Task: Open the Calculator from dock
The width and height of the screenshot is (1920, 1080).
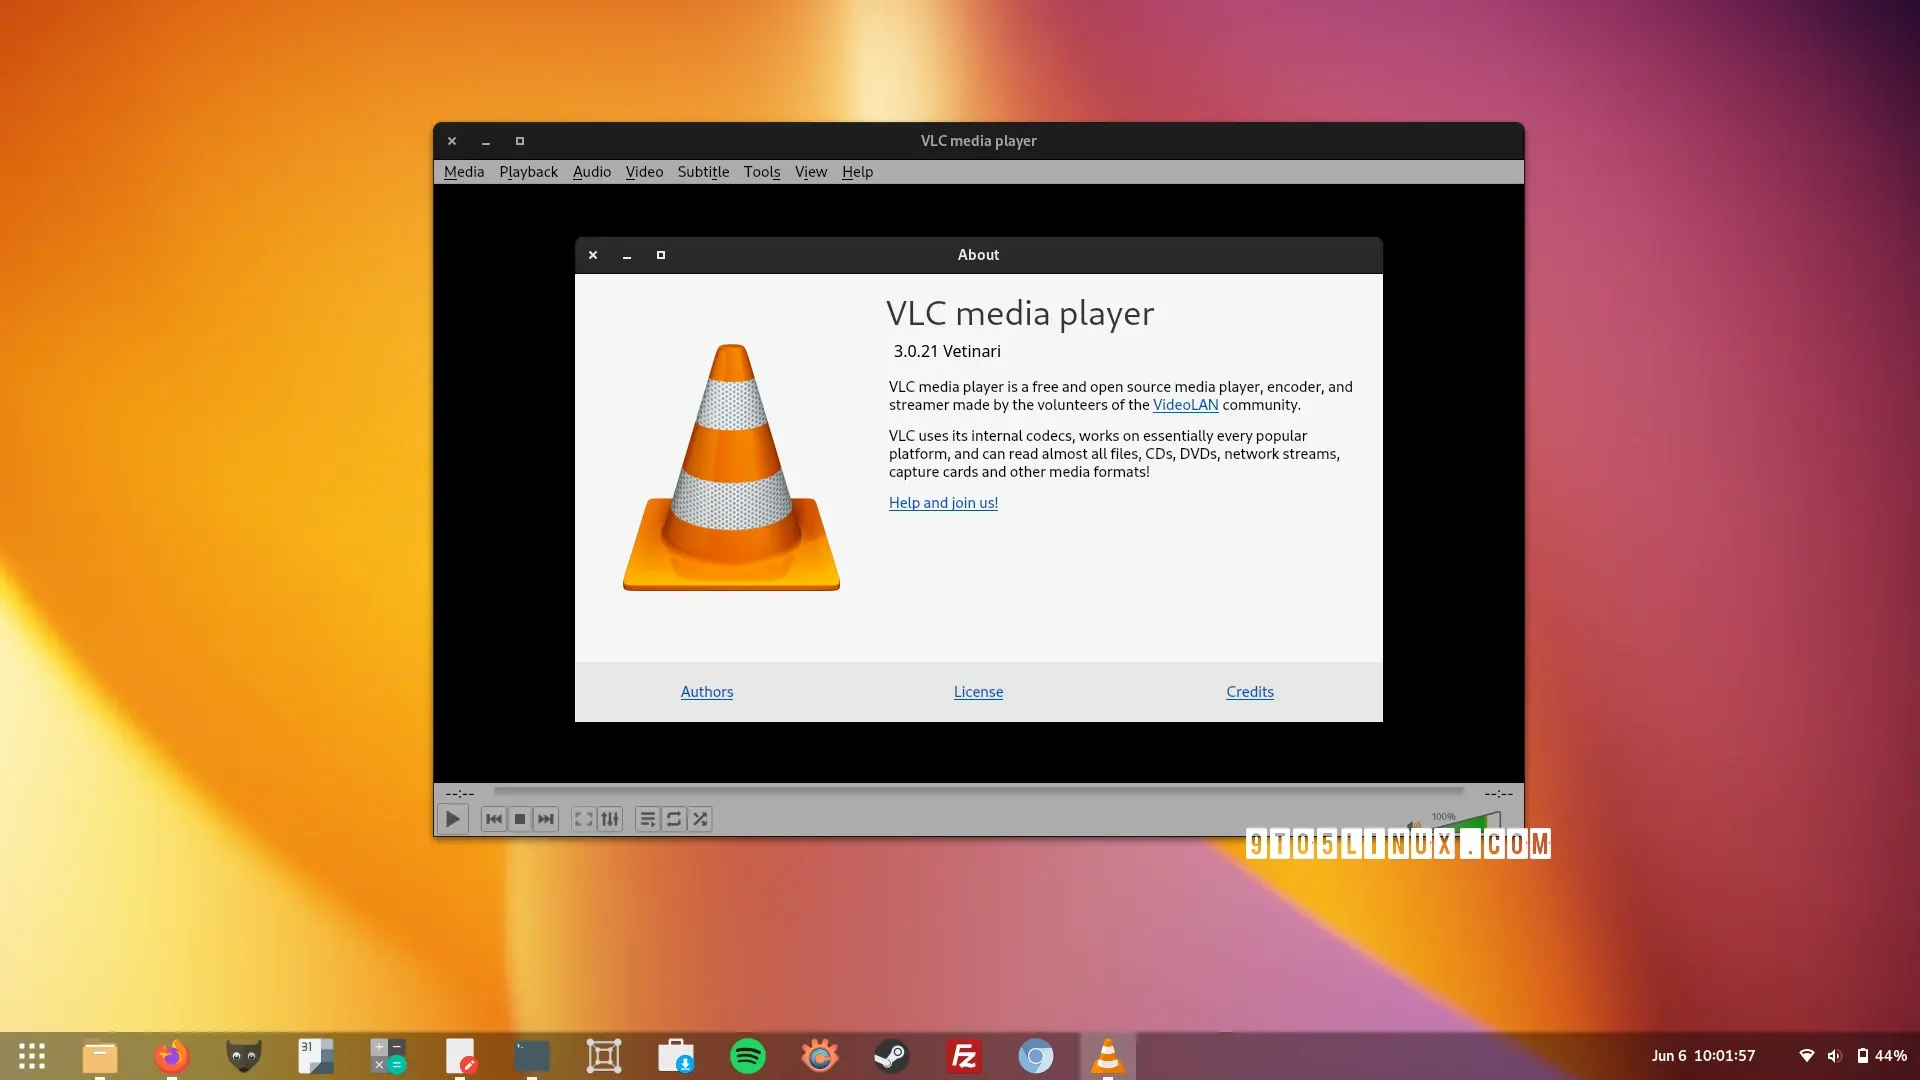Action: (388, 1056)
